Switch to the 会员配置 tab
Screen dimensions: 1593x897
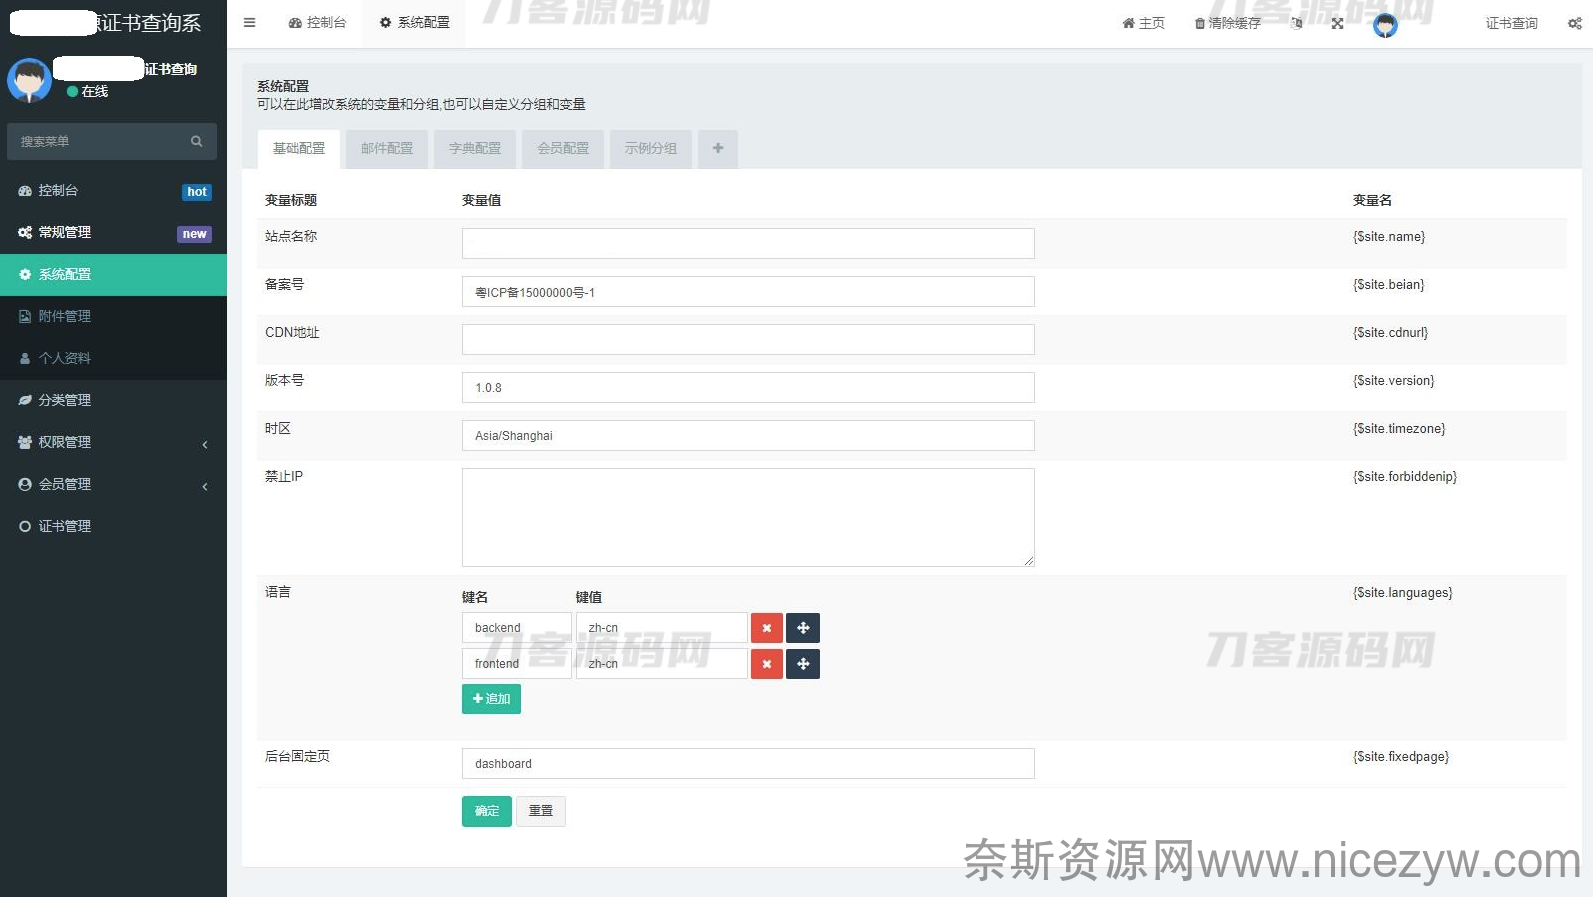[x=563, y=148]
